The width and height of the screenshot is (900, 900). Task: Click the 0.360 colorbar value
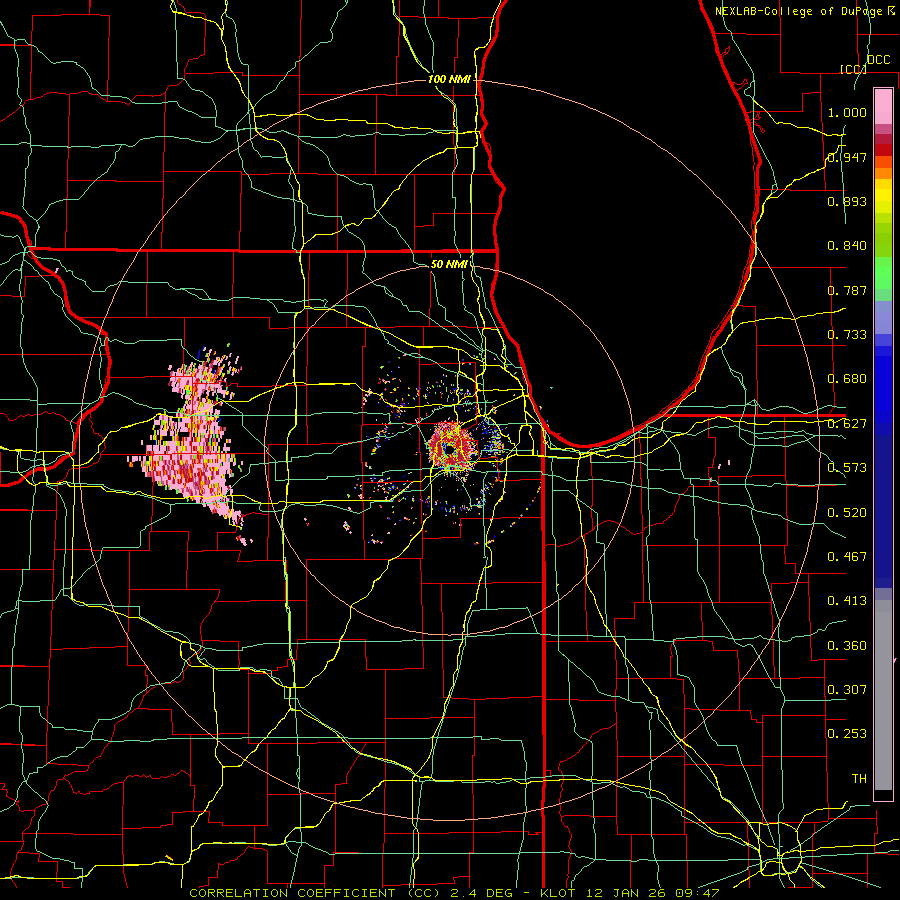[x=847, y=646]
